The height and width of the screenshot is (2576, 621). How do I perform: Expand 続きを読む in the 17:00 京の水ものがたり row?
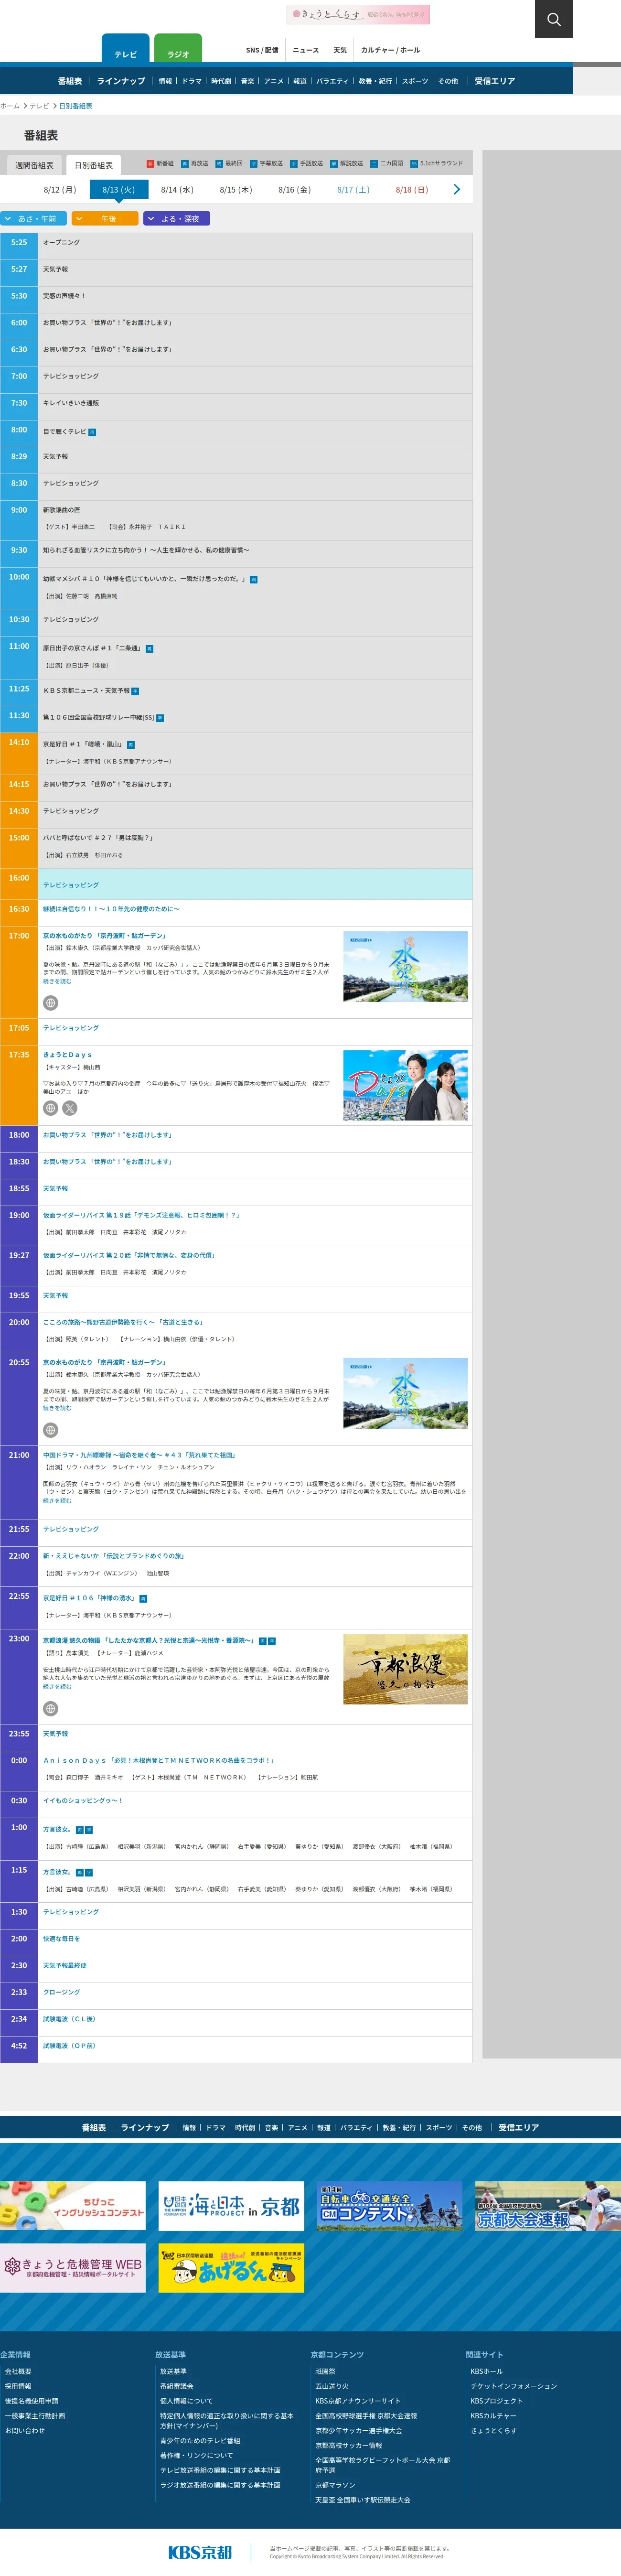(57, 981)
